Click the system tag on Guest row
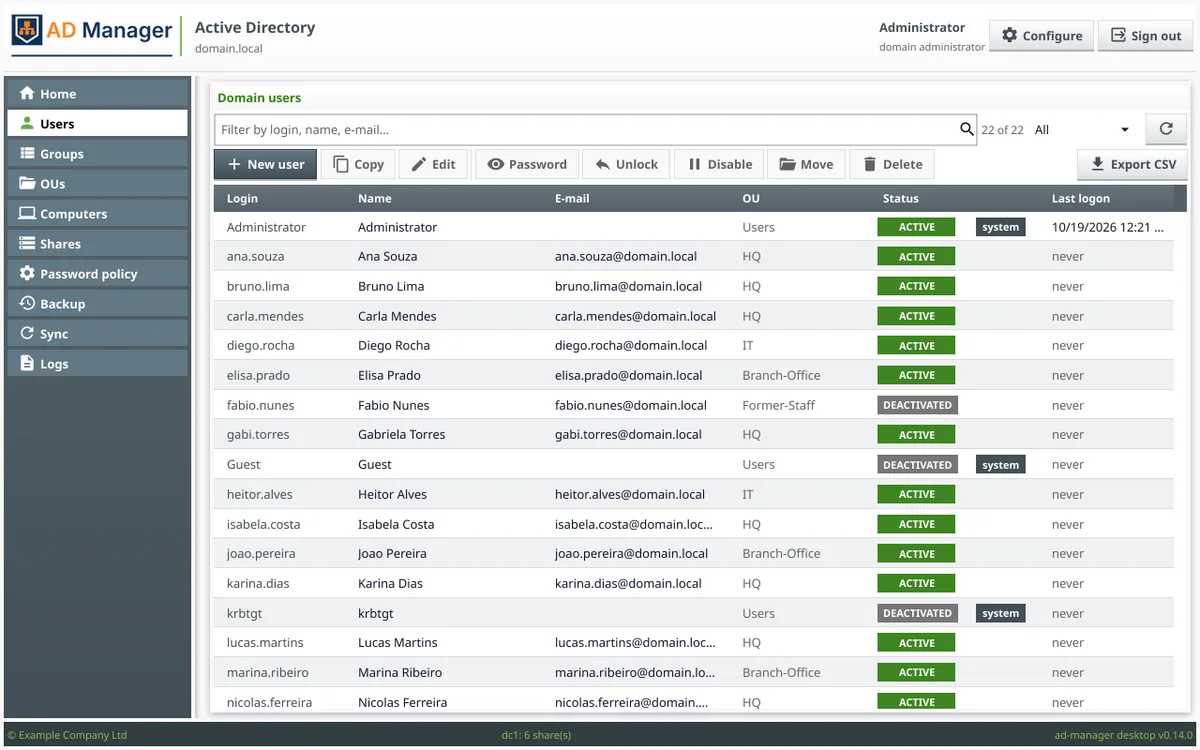The image size is (1200, 750). (1000, 465)
